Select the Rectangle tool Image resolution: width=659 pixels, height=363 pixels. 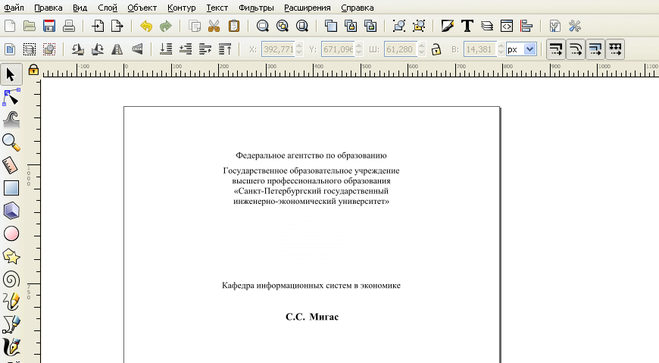(11, 188)
